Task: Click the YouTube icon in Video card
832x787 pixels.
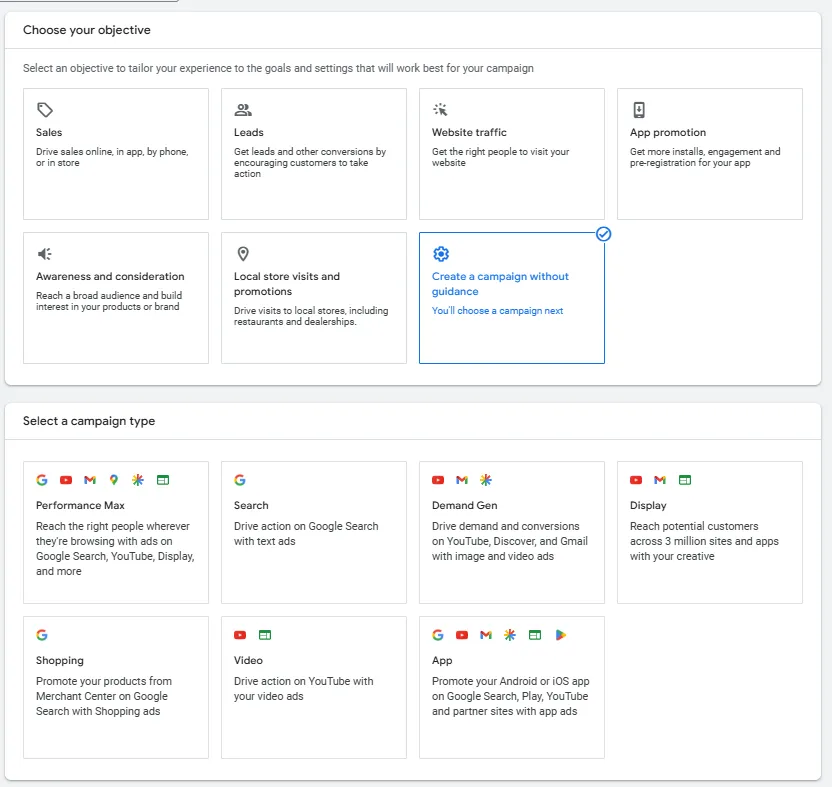Action: pyautogui.click(x=240, y=635)
